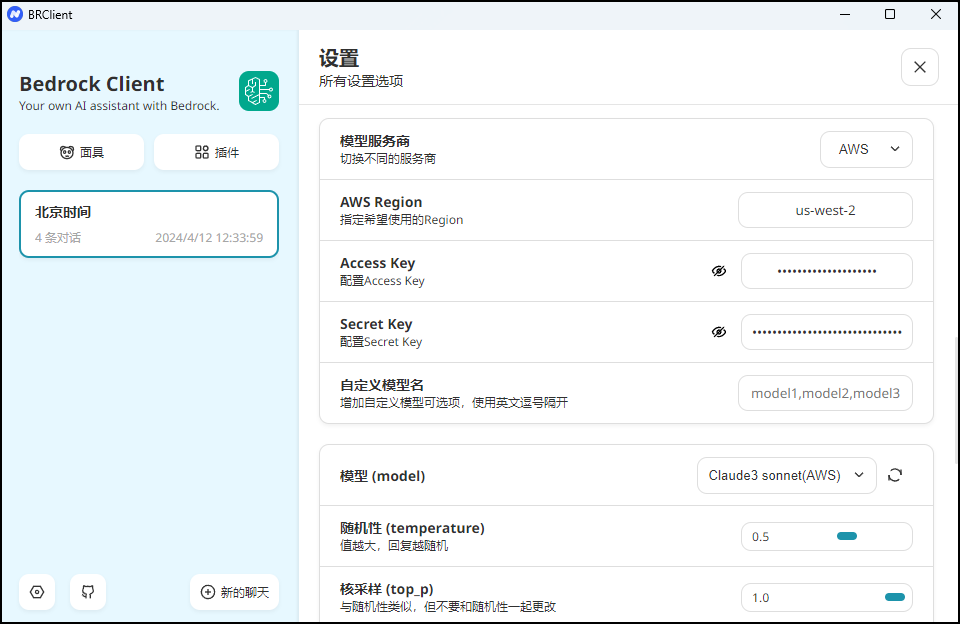This screenshot has height=624, width=960.
Task: Toggle Secret Key visibility eye icon
Action: [719, 332]
